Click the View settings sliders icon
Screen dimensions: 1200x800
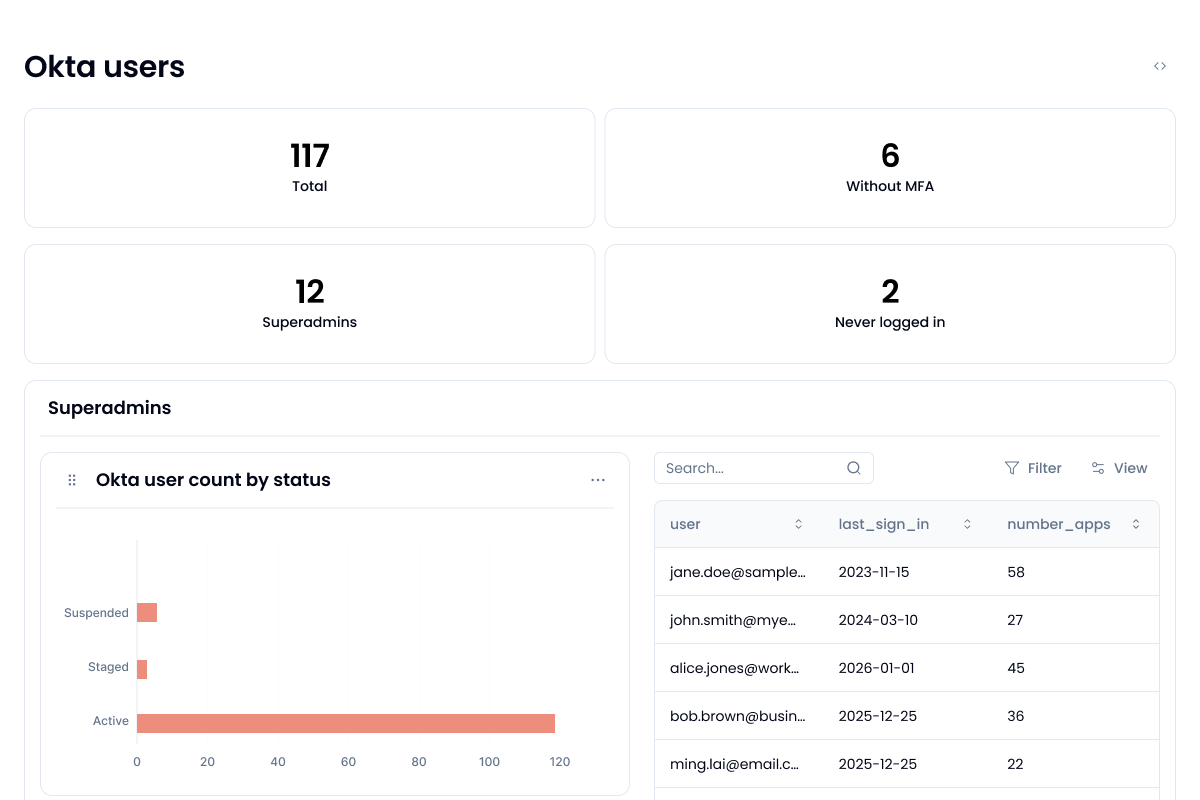point(1098,468)
